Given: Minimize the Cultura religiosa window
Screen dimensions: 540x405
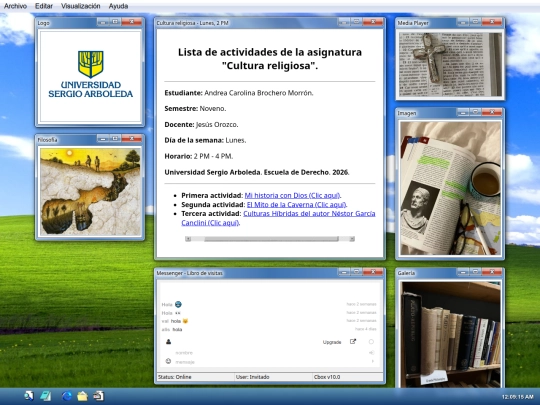Looking at the screenshot, I should pyautogui.click(x=344, y=22).
